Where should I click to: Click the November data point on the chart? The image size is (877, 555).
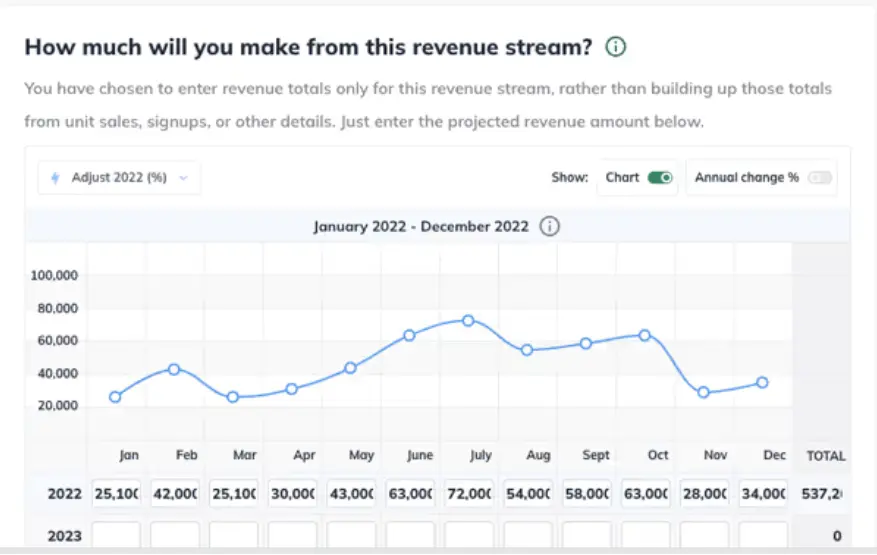coord(704,392)
